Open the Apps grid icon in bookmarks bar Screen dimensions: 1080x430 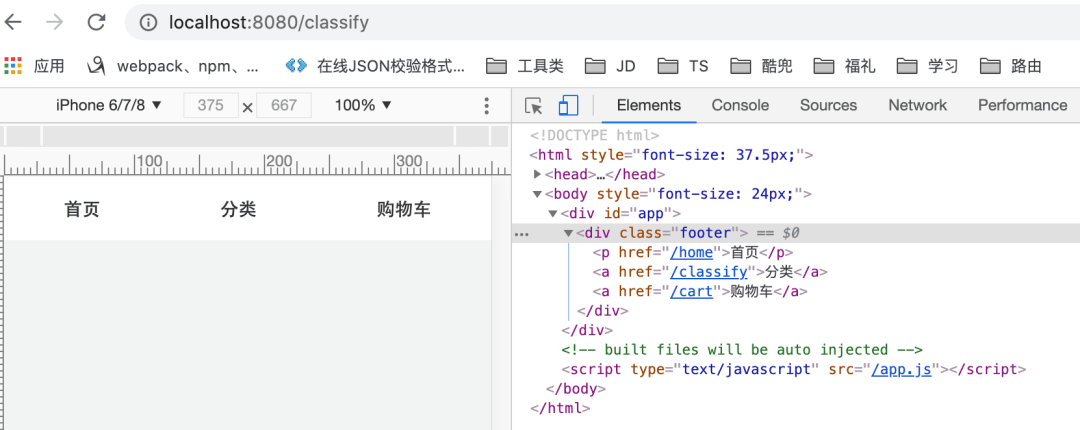coord(13,66)
